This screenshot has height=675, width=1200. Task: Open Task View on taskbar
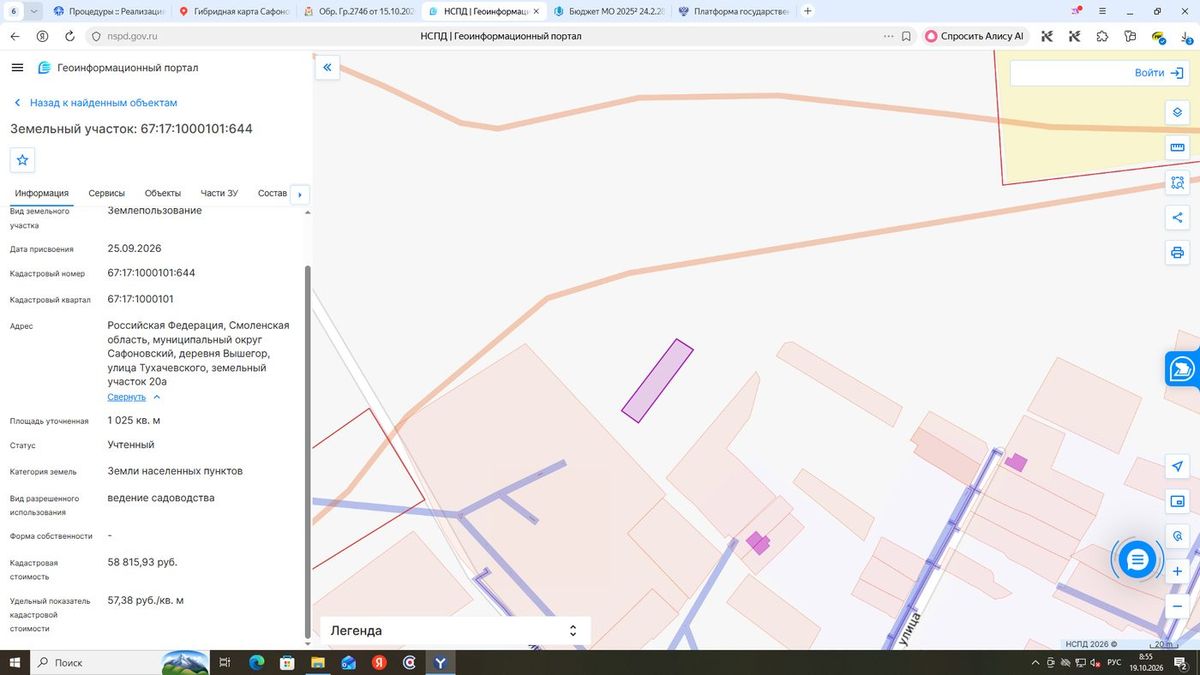coord(225,662)
